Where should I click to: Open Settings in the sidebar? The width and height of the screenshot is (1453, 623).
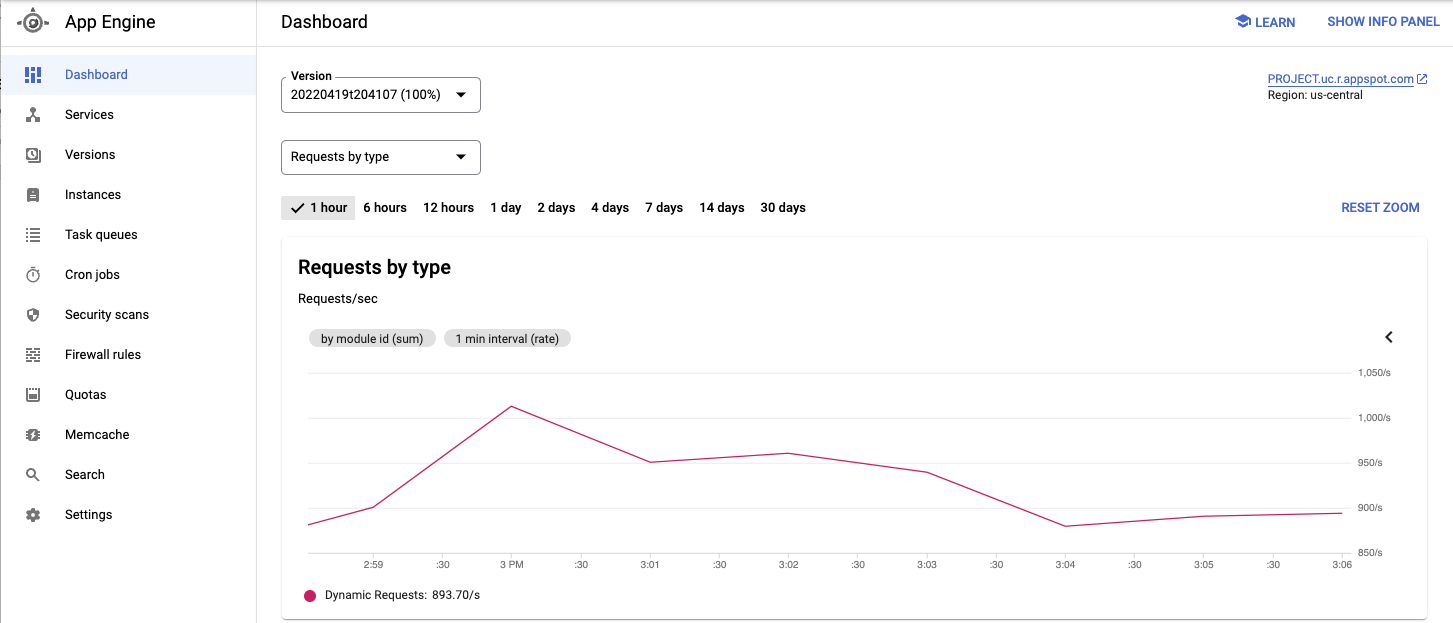click(x=128, y=515)
